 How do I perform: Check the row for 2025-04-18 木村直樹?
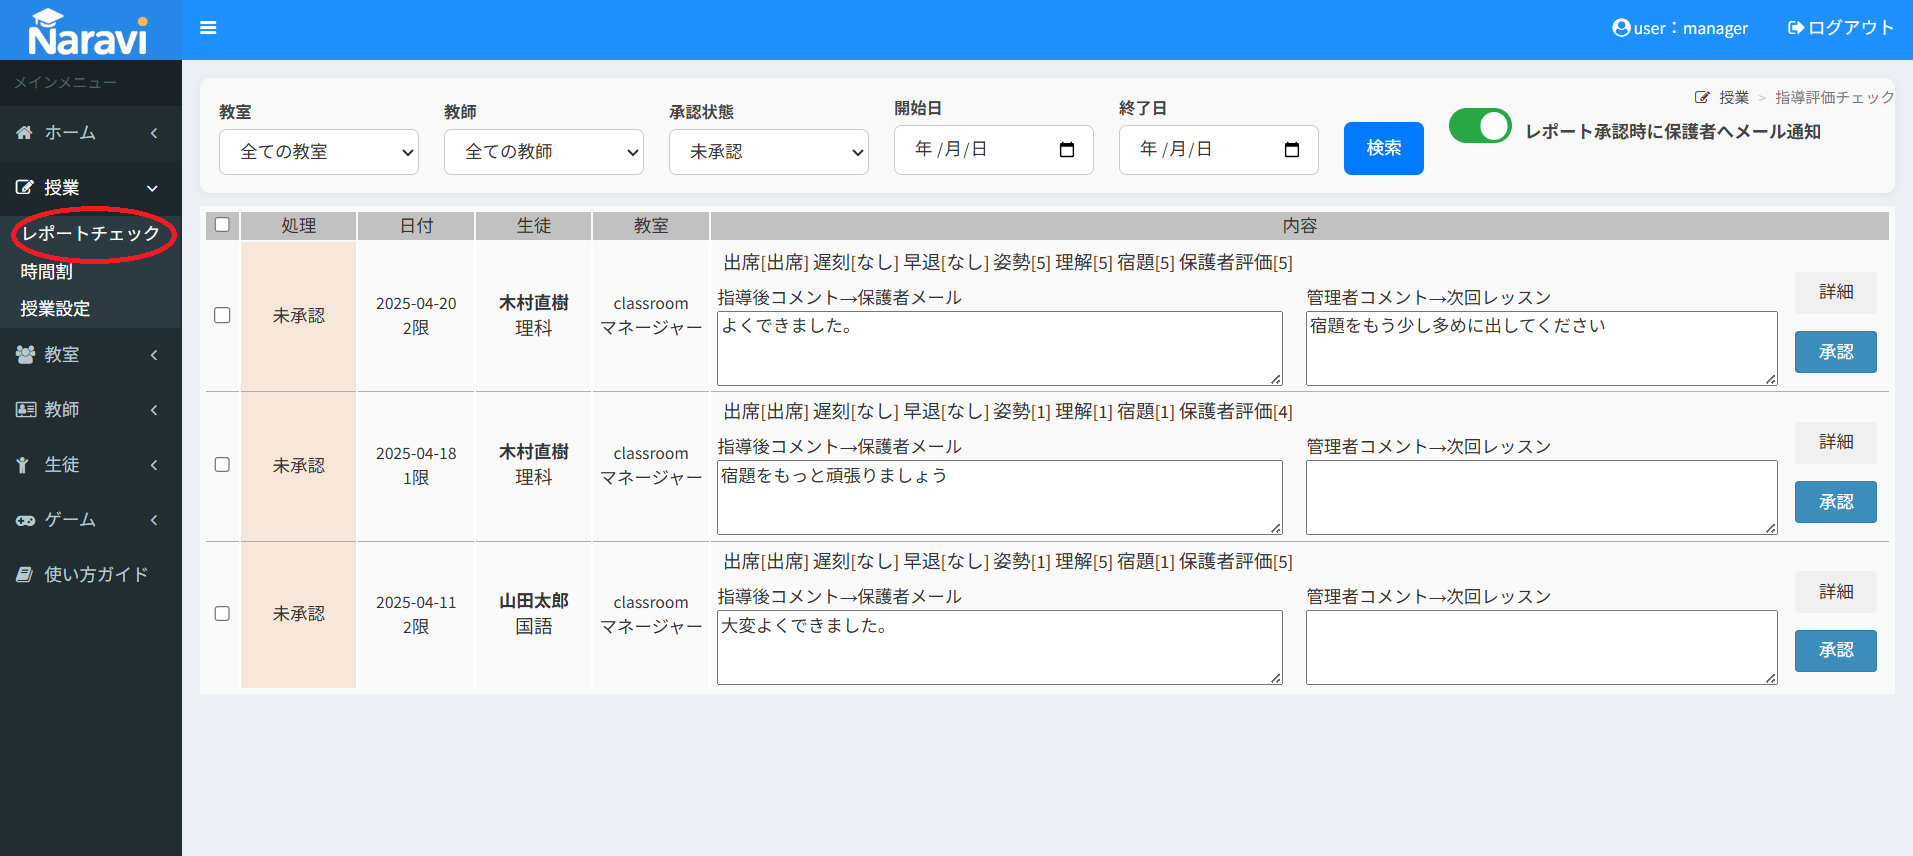tap(222, 465)
